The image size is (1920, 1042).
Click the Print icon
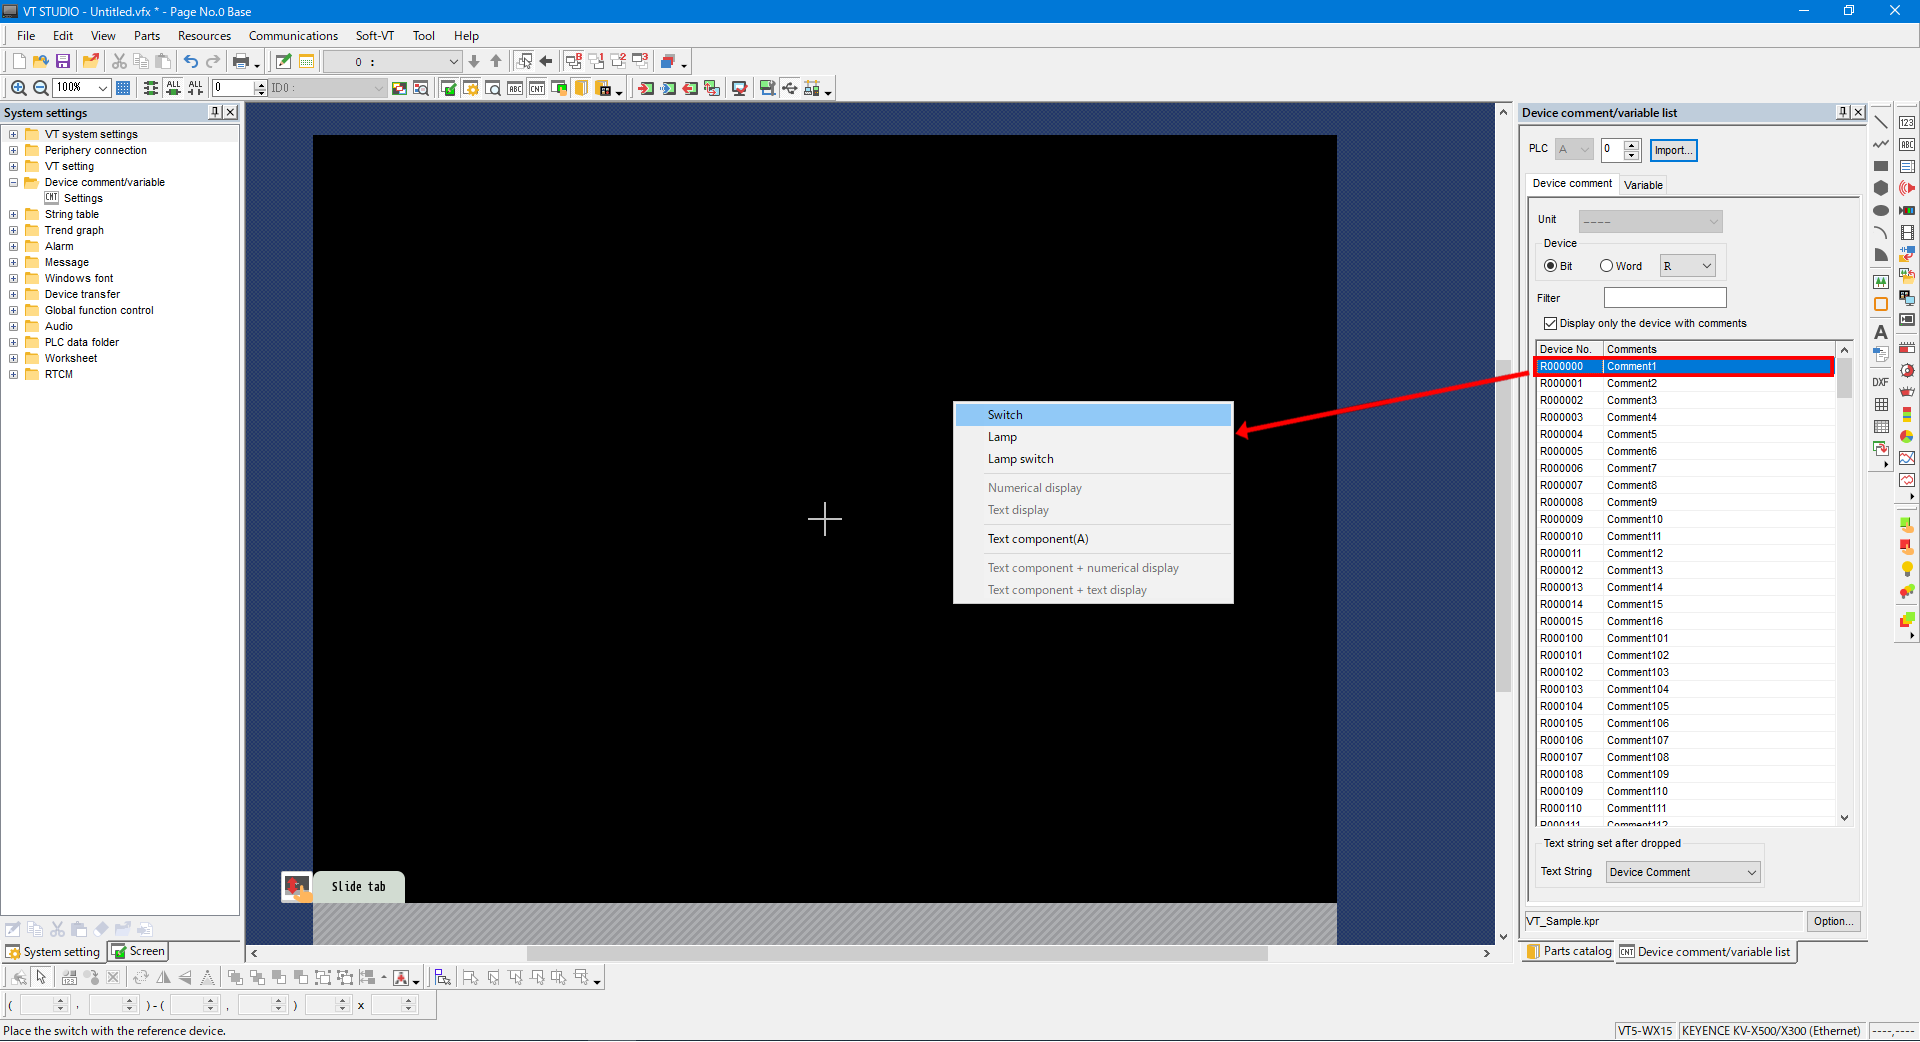[240, 62]
